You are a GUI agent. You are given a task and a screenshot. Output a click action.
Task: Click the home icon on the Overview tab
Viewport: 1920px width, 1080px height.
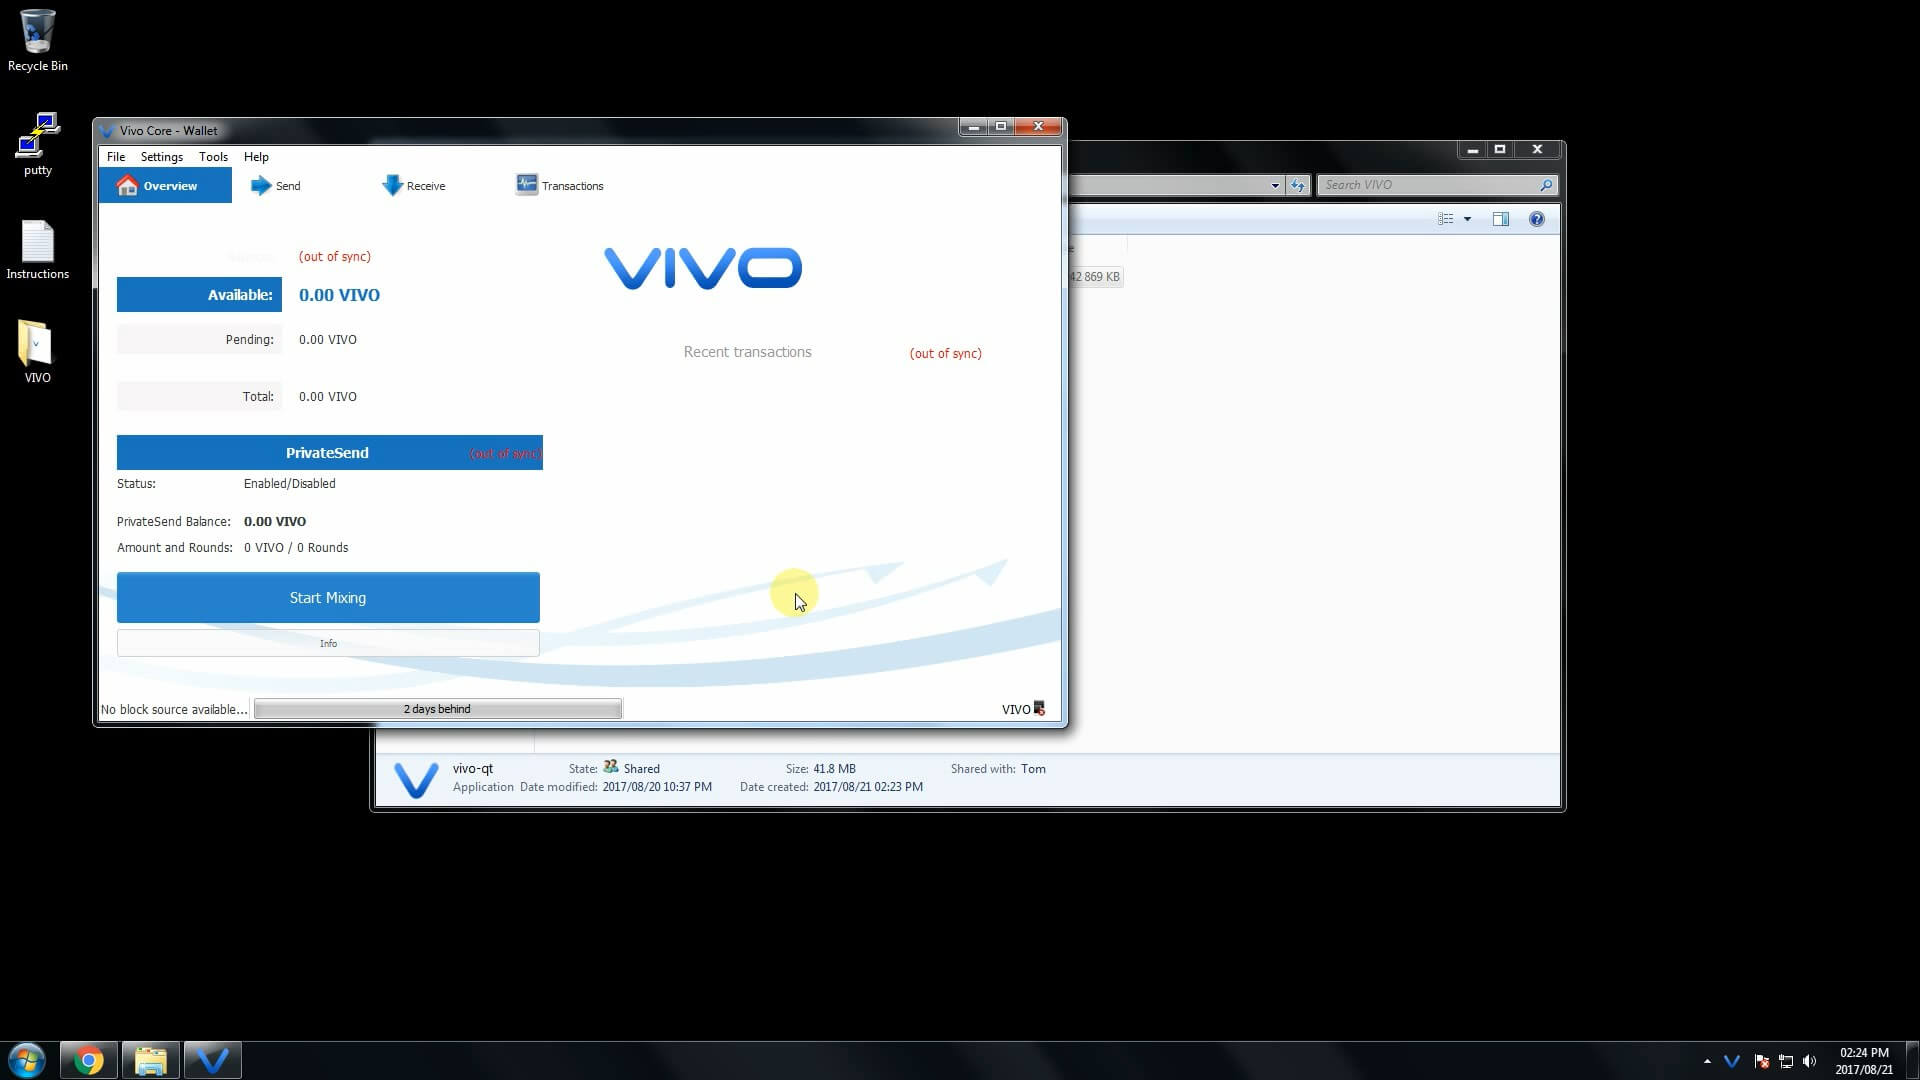[126, 185]
